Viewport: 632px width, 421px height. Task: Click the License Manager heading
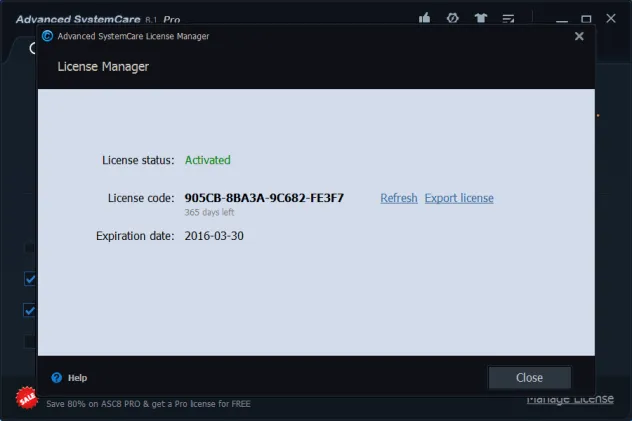pyautogui.click(x=103, y=66)
